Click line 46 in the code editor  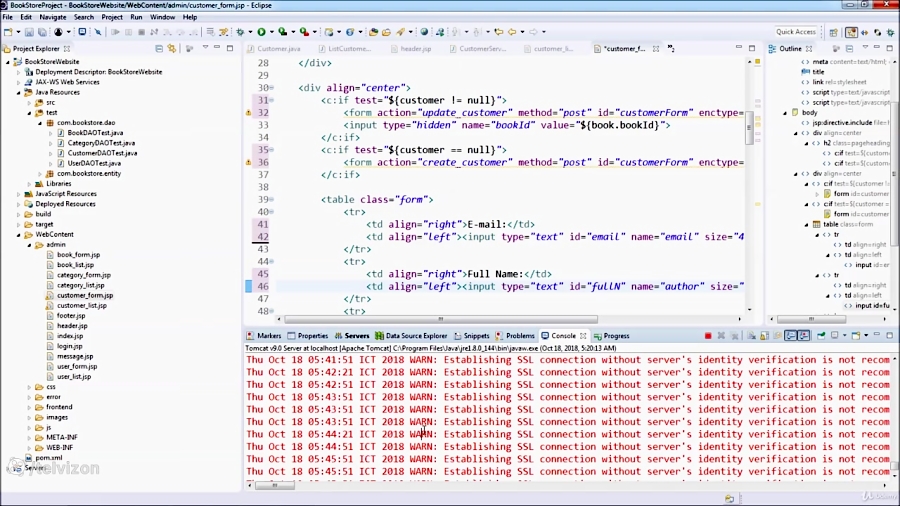click(x=510, y=286)
